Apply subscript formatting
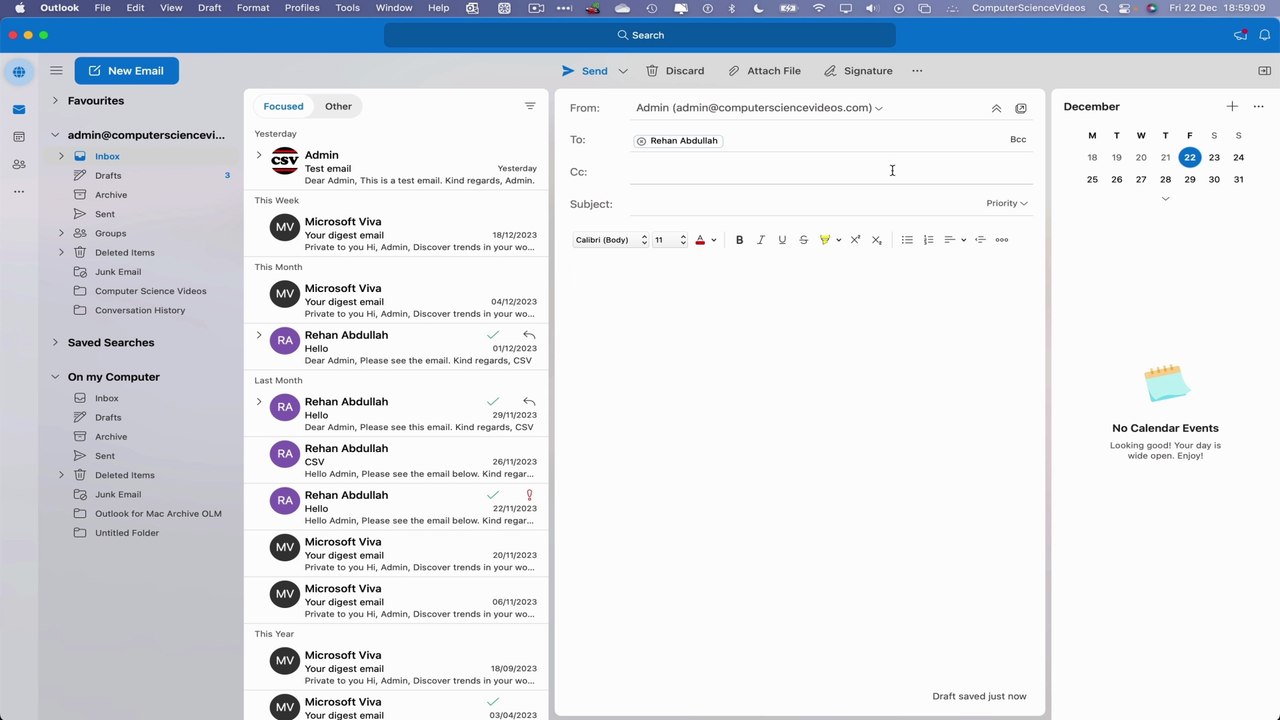 tap(877, 240)
